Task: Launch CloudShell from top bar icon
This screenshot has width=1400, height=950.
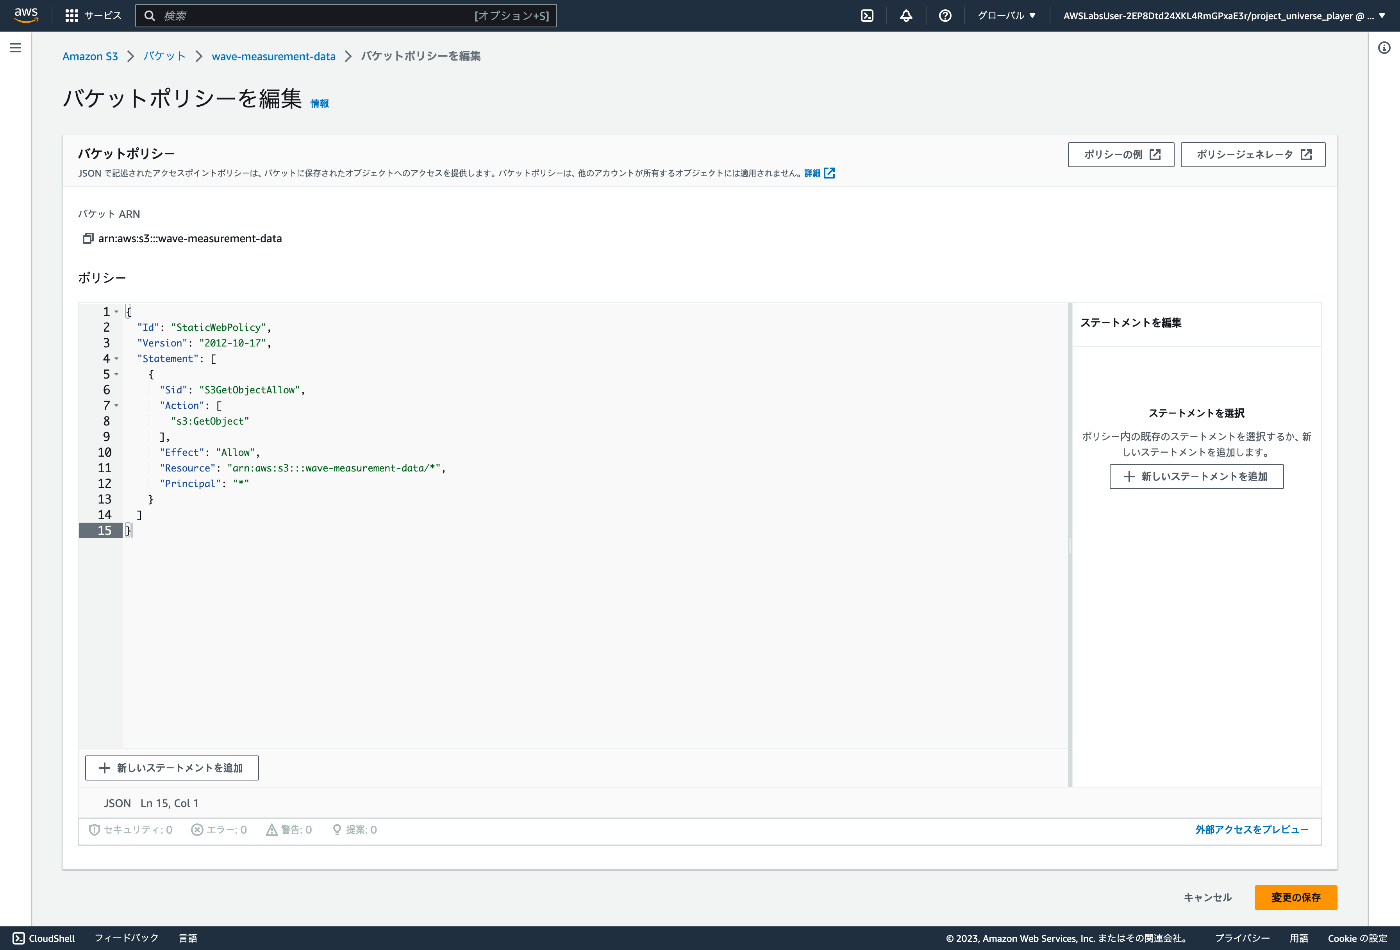Action: click(x=867, y=16)
